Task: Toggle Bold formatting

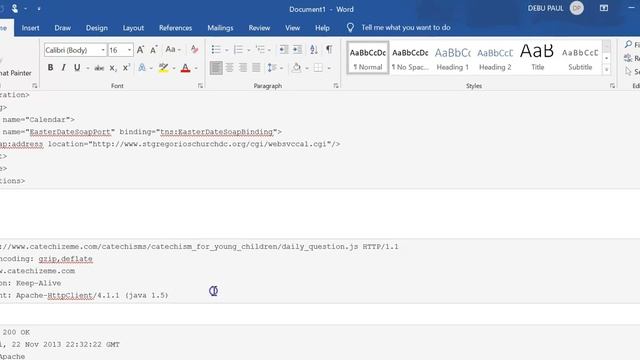Action: point(50,68)
